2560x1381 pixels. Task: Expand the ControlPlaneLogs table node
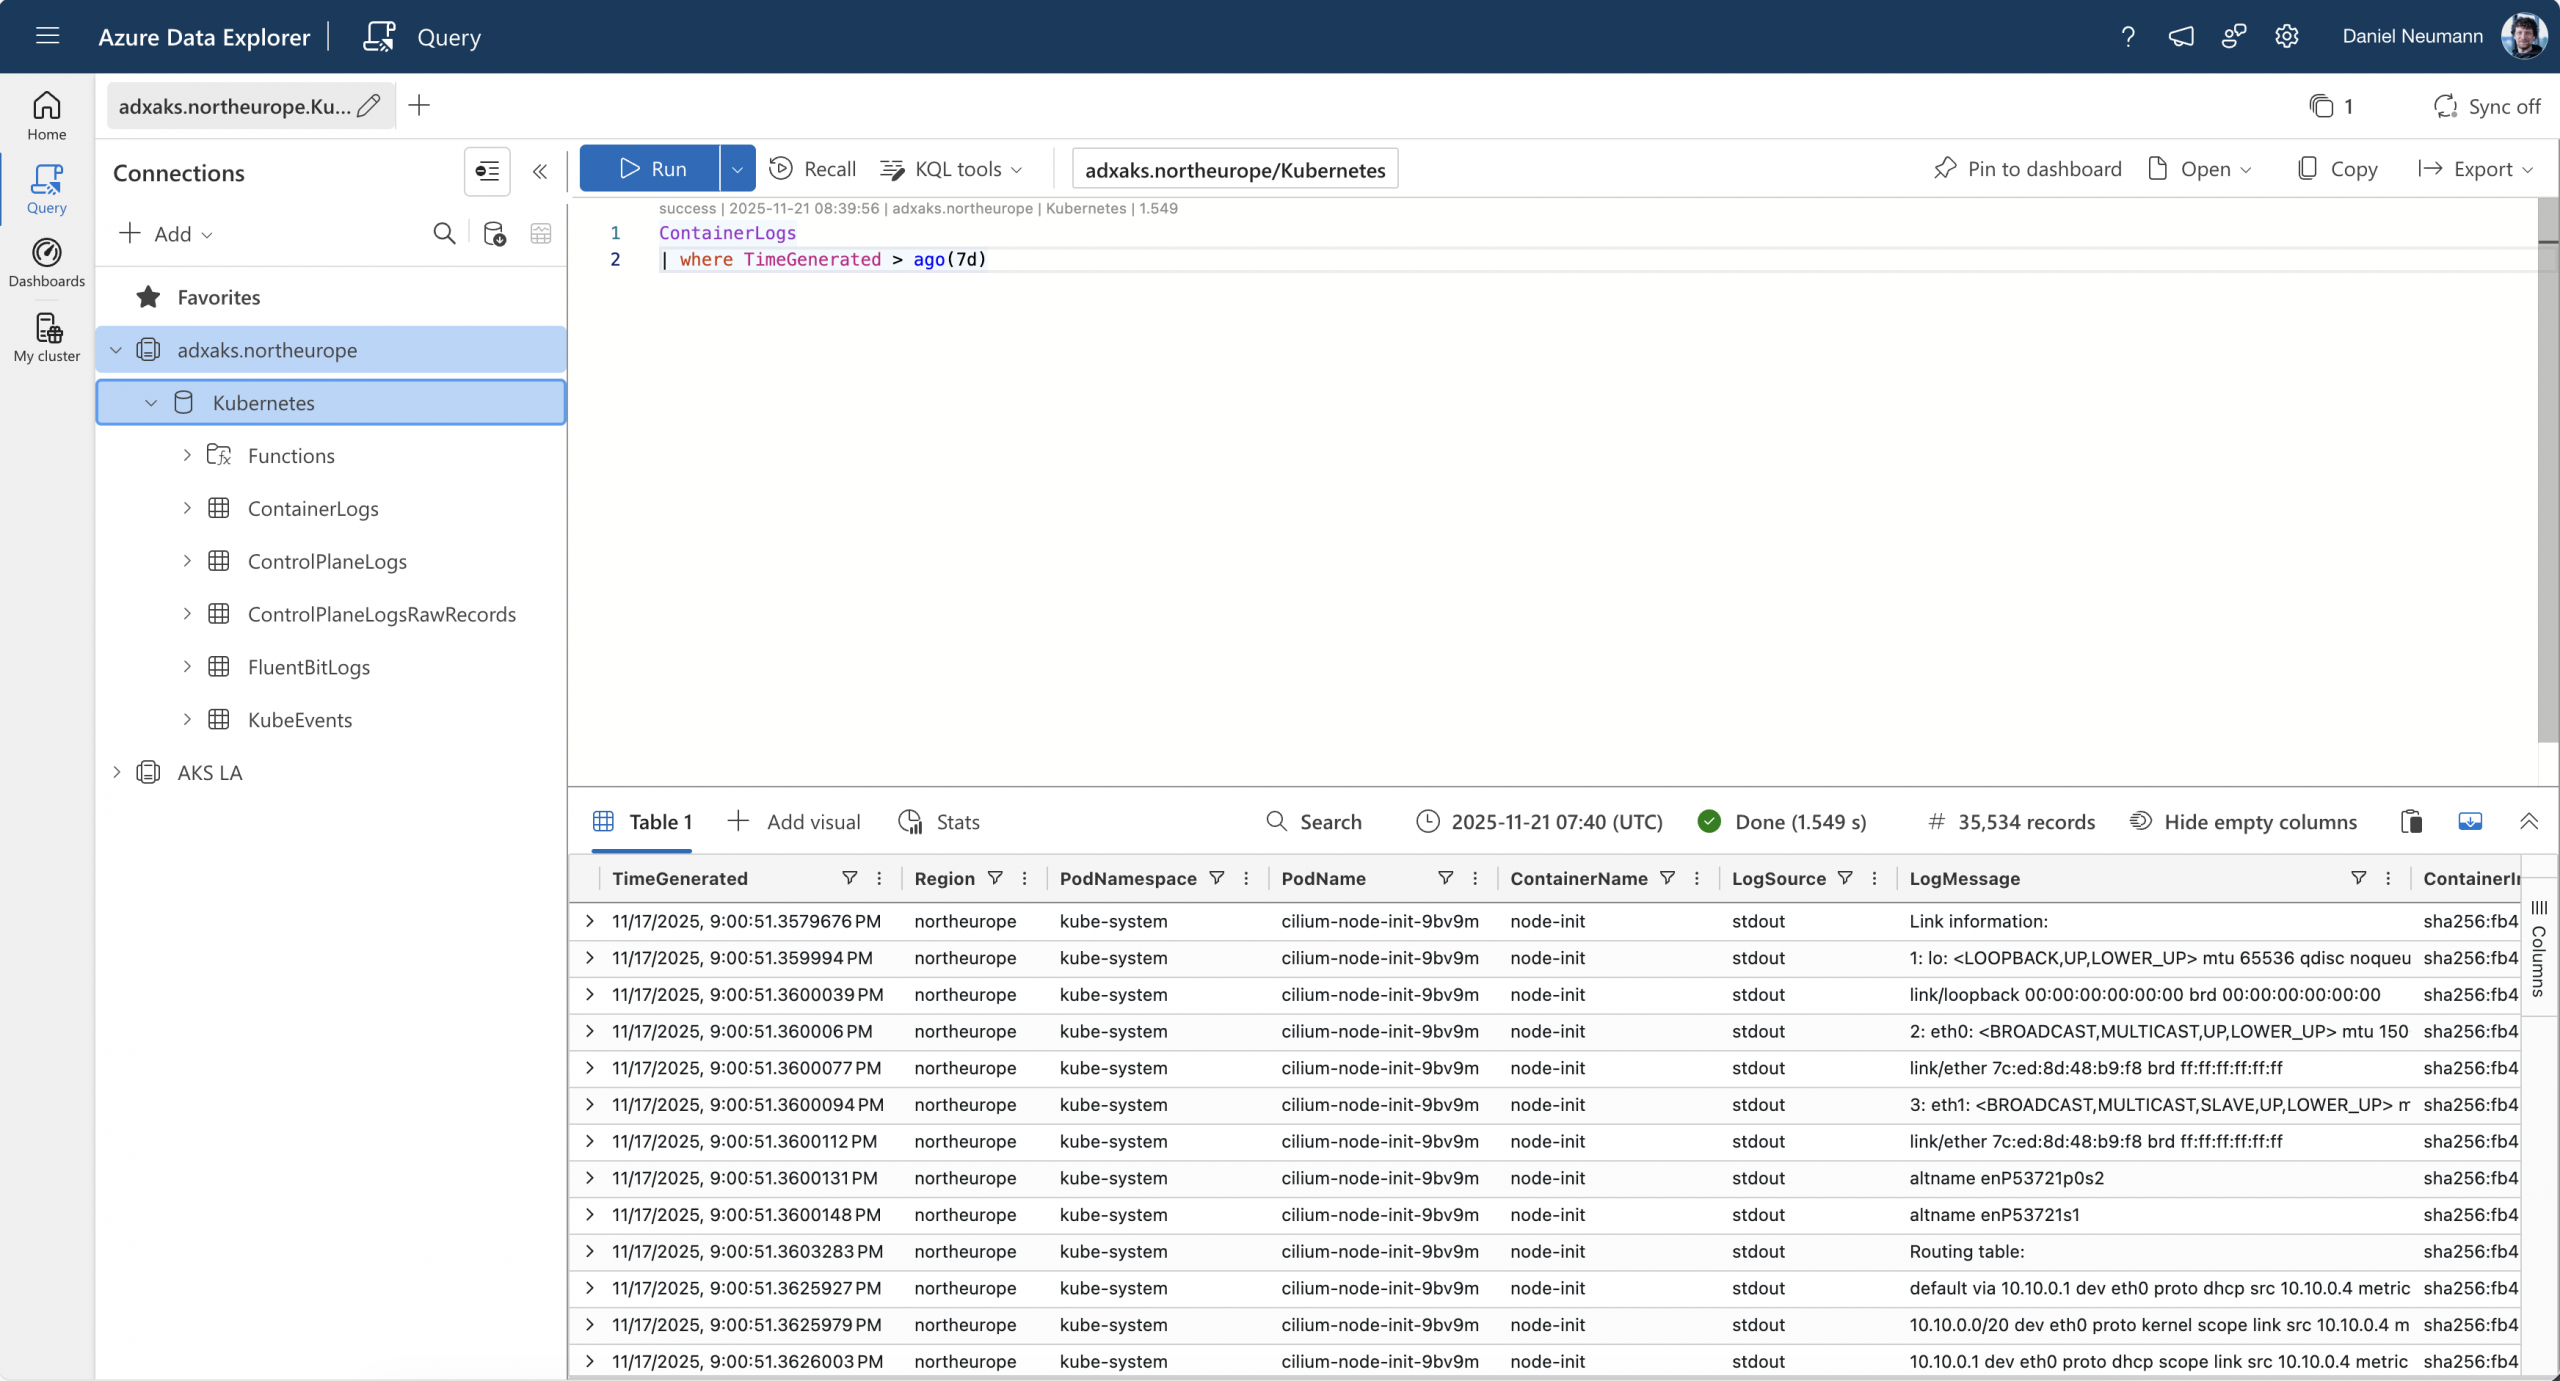pos(187,561)
